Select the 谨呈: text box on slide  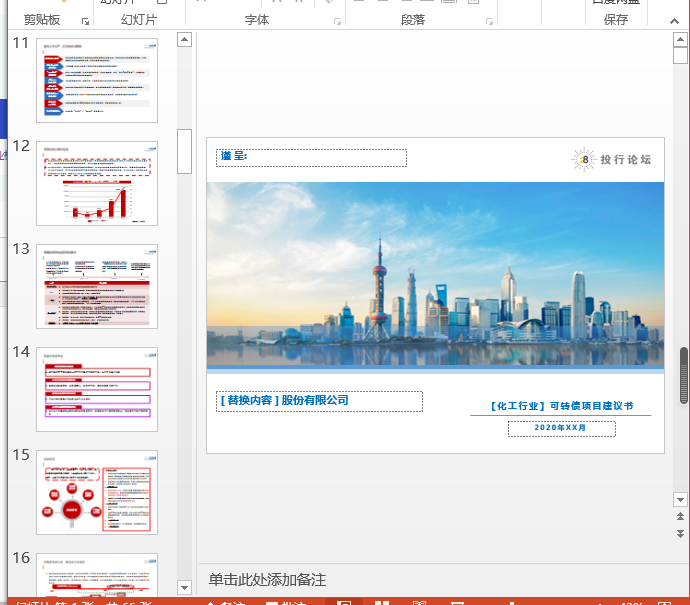312,157
